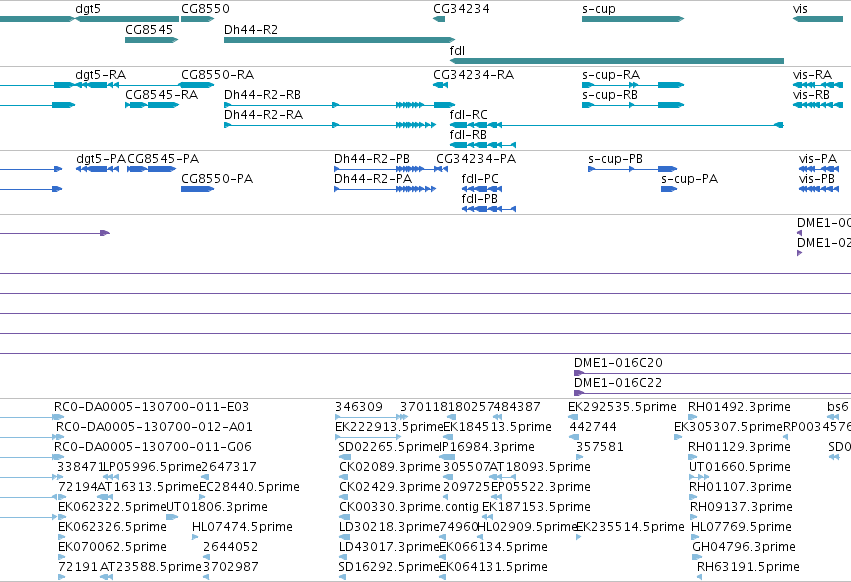
Task: Click the DME1-016C20 clone label
Action: [618, 363]
